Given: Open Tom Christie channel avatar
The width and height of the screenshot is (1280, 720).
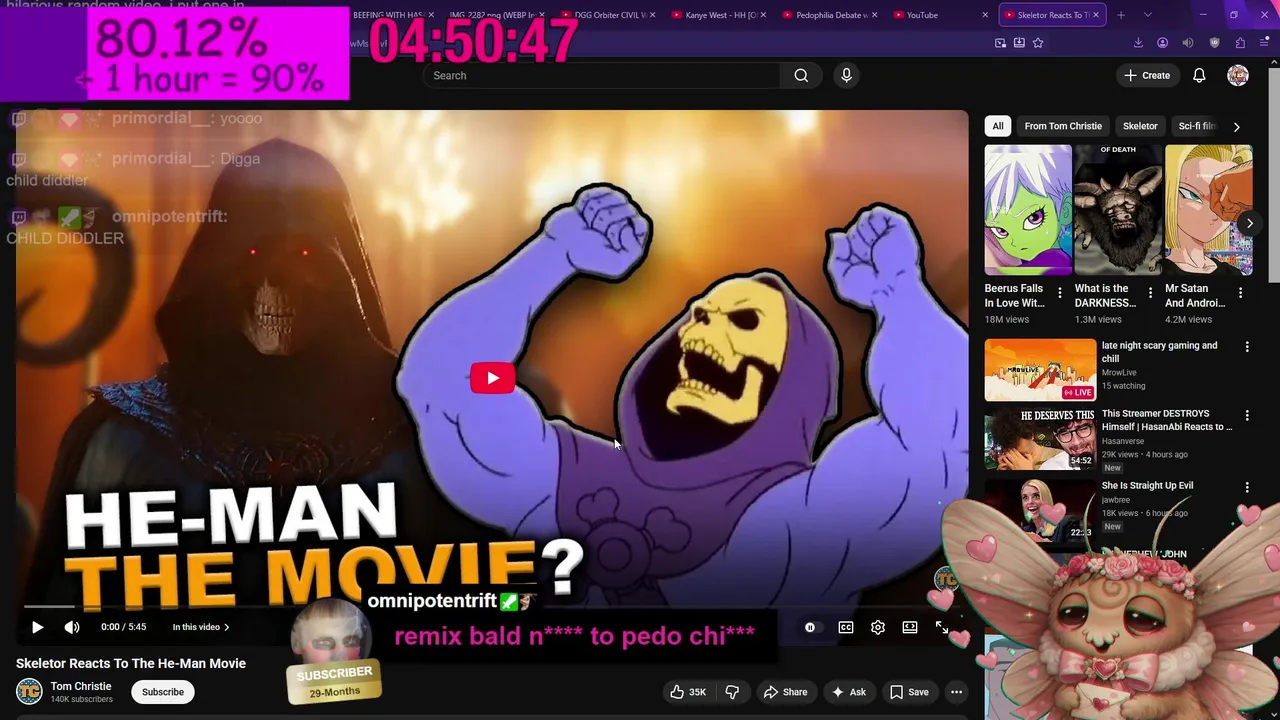Looking at the screenshot, I should pos(29,691).
